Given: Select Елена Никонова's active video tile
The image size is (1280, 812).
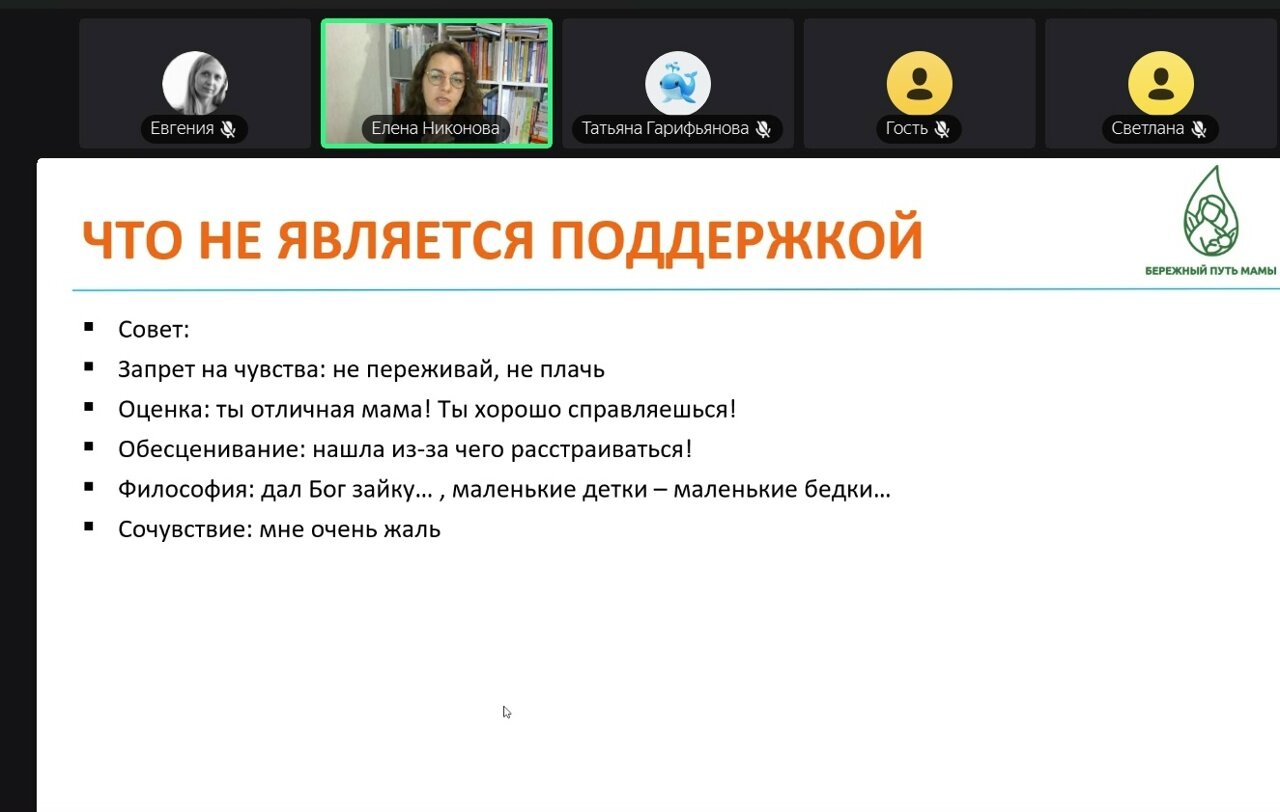Looking at the screenshot, I should coord(436,70).
